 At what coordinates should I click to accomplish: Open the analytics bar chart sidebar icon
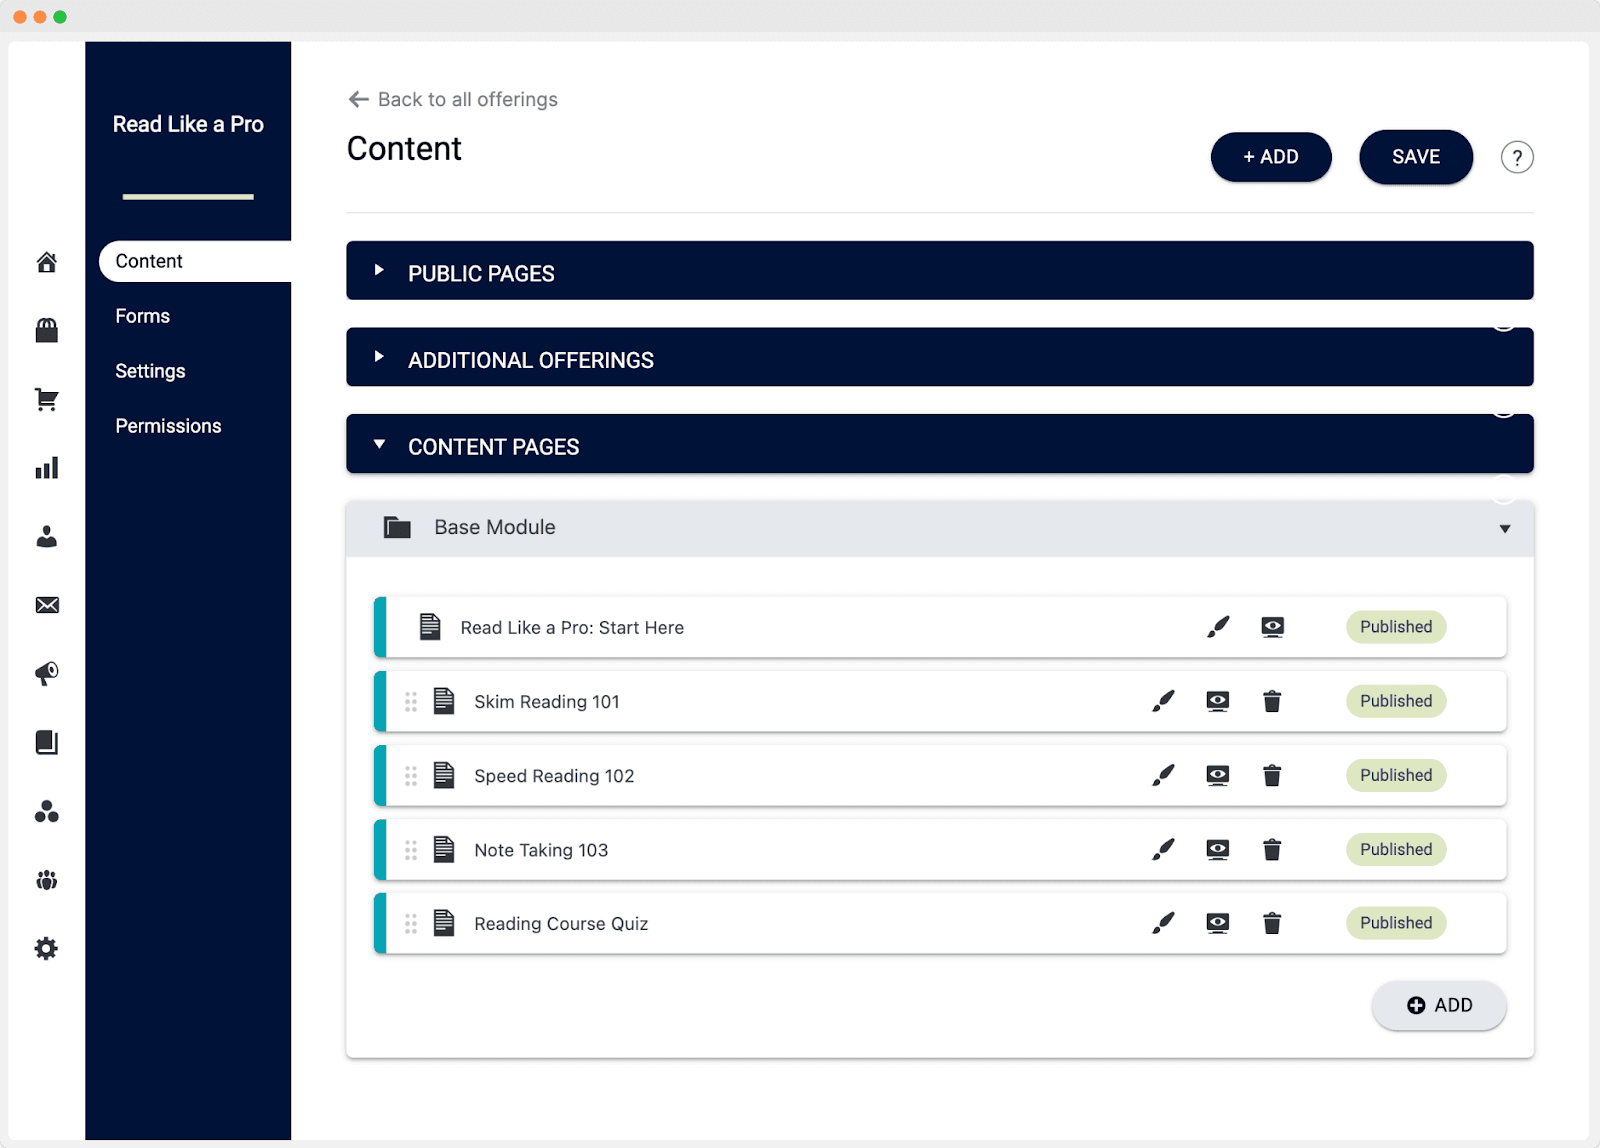point(46,467)
